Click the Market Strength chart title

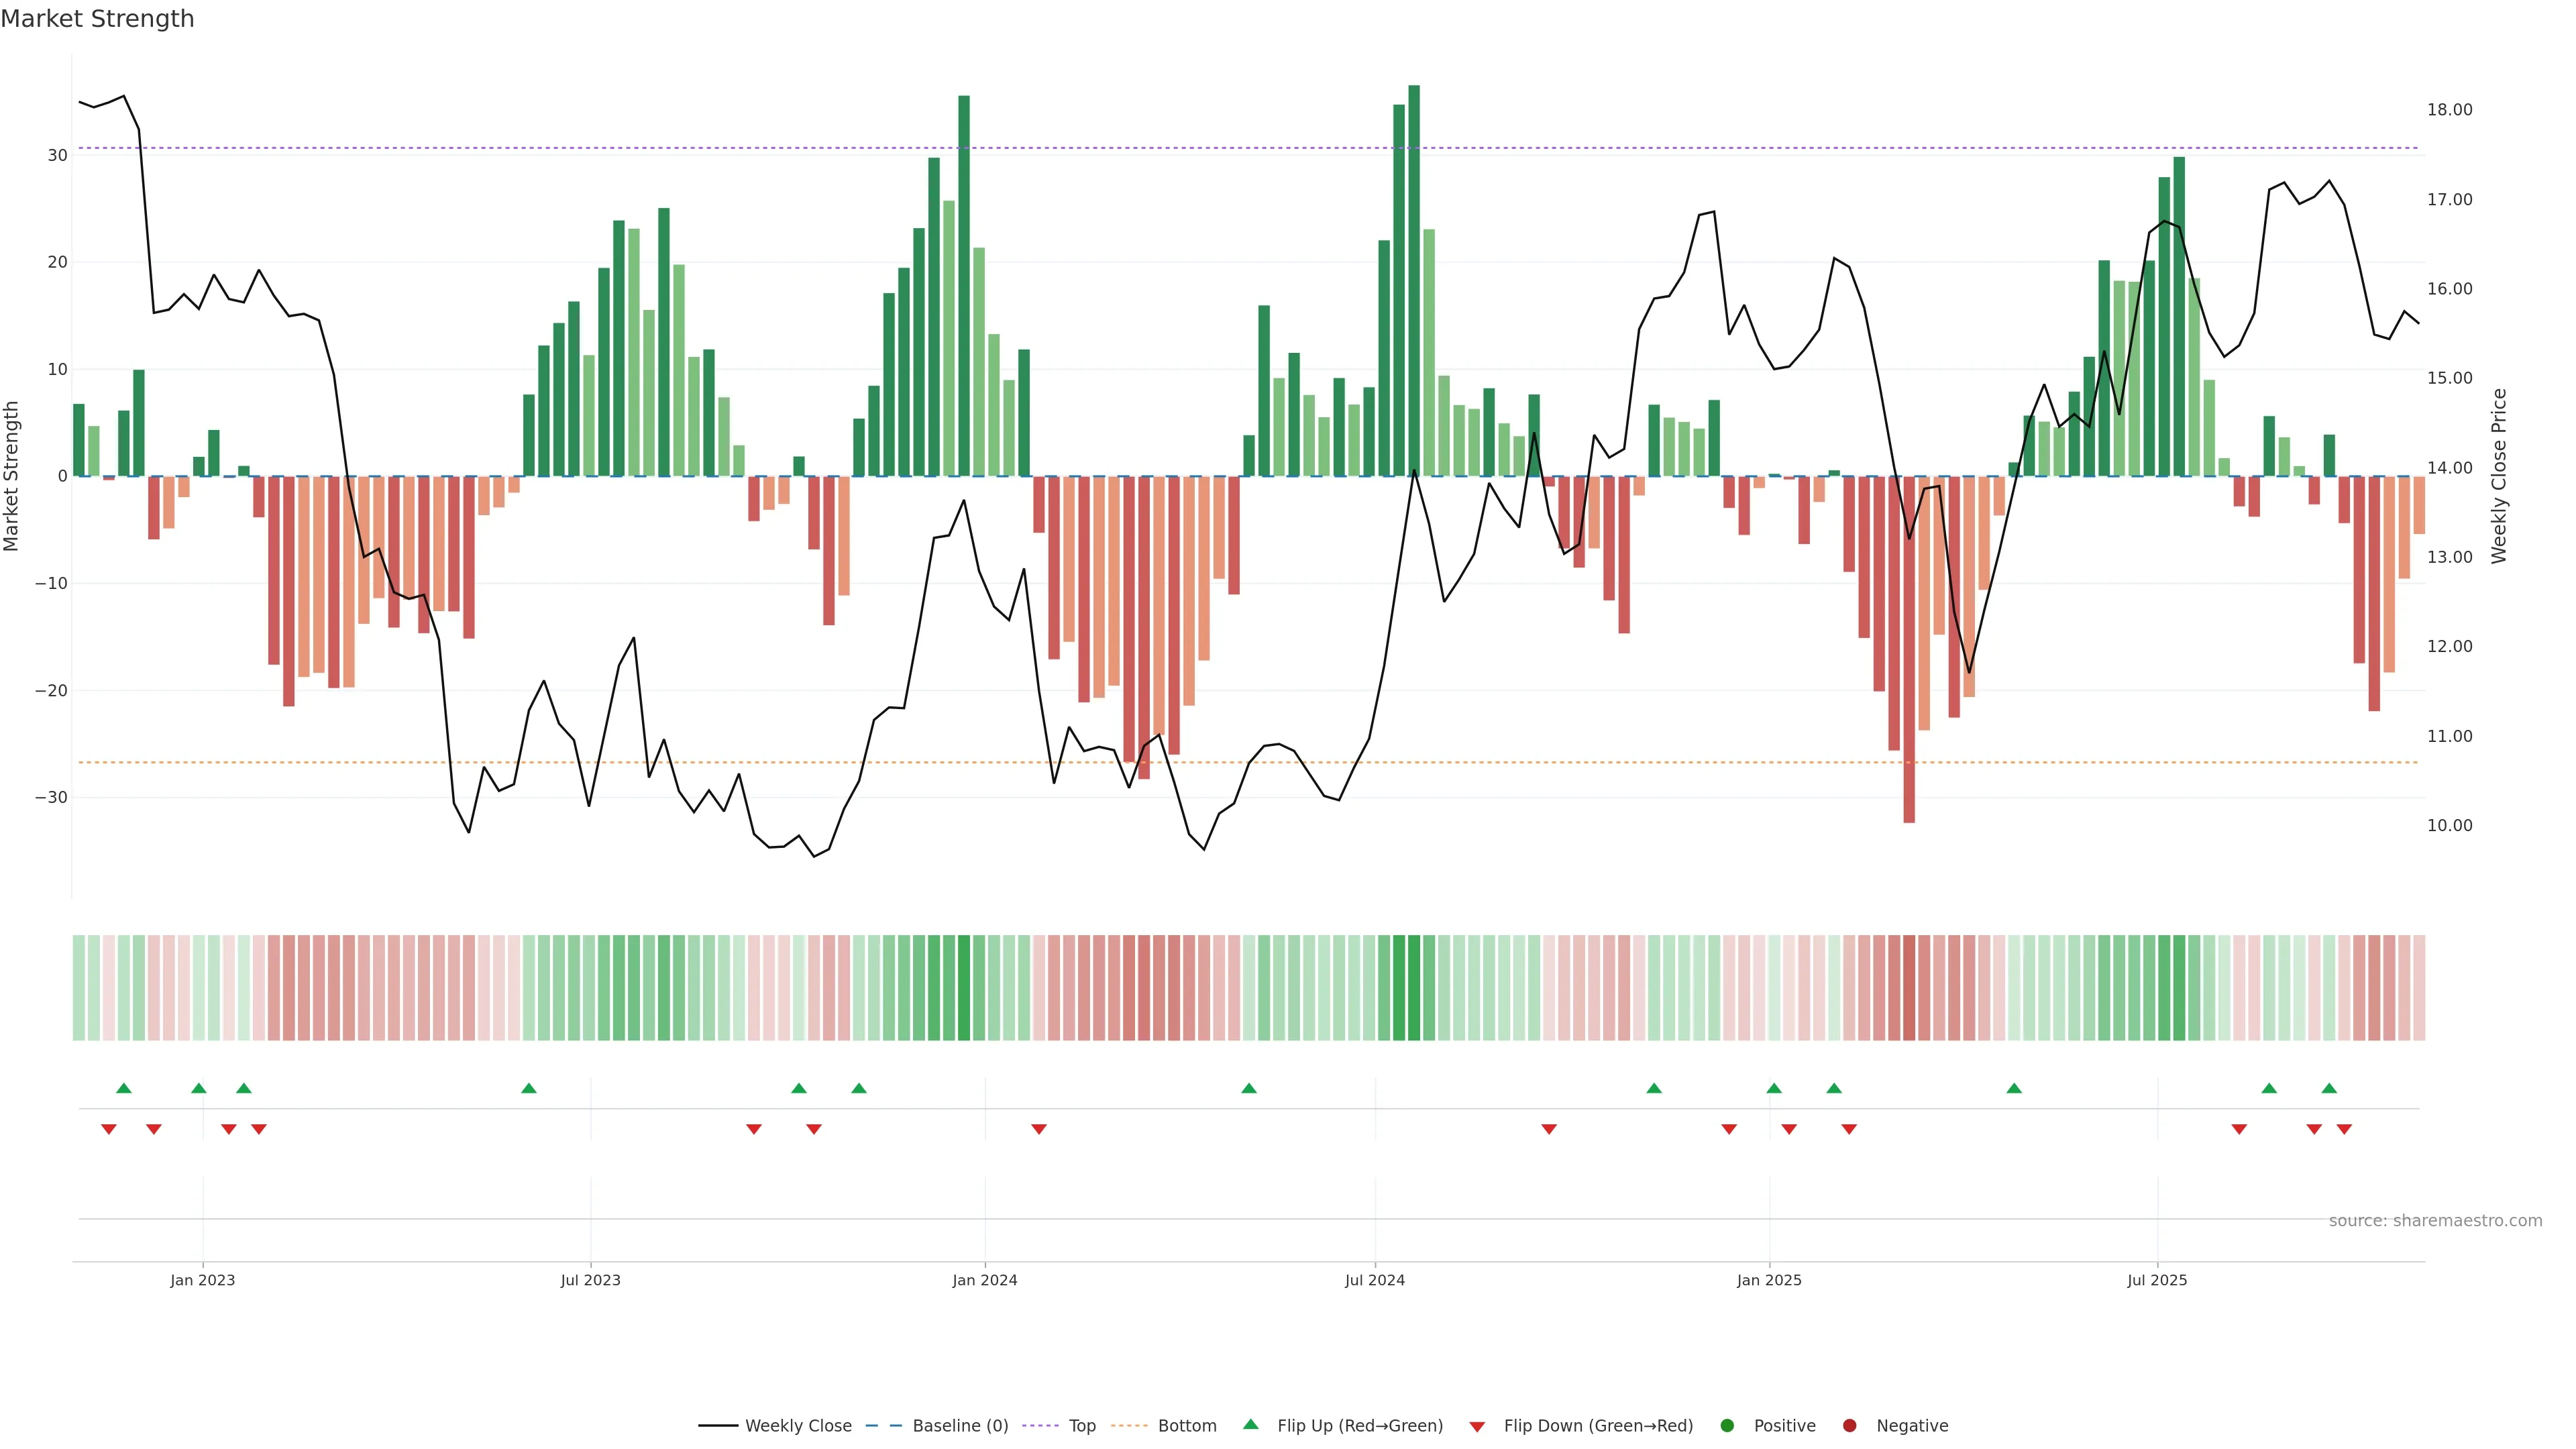pyautogui.click(x=97, y=19)
